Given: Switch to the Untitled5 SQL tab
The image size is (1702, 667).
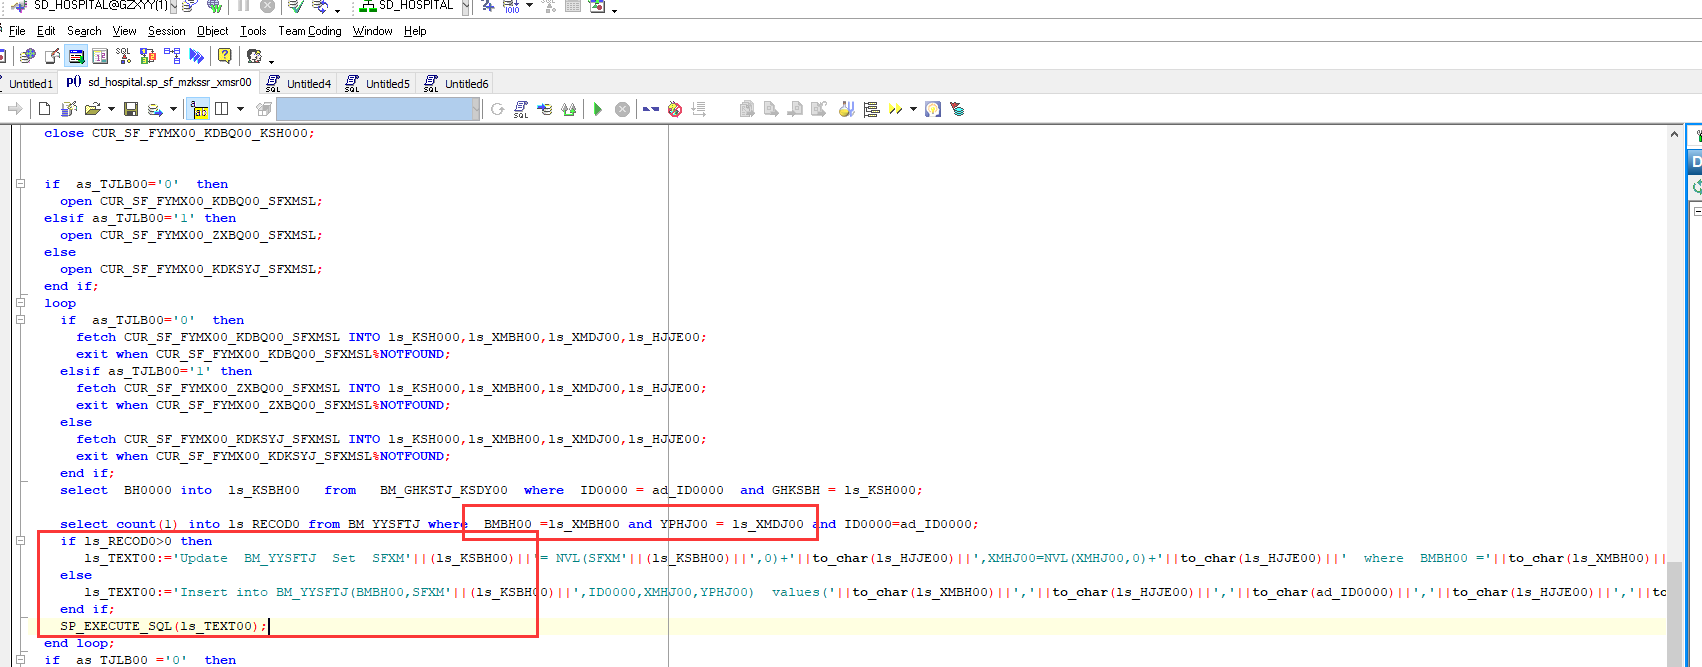Looking at the screenshot, I should coord(377,84).
